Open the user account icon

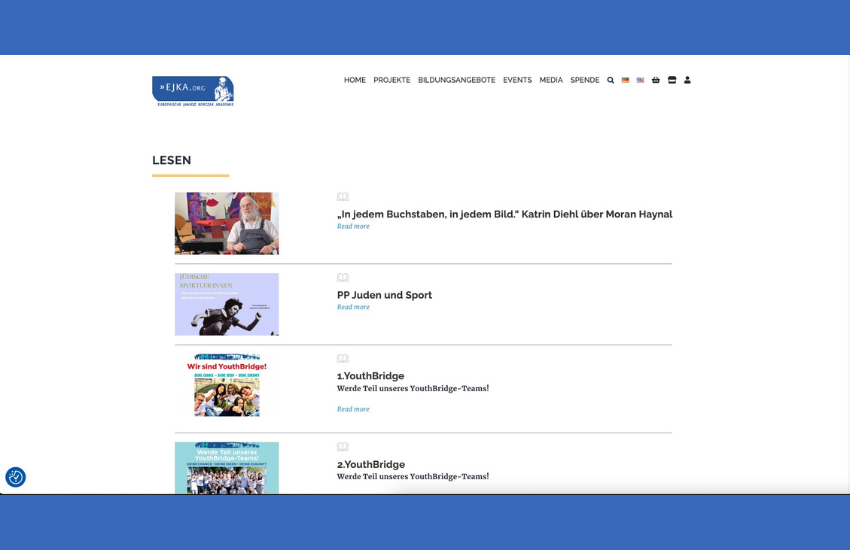687,80
